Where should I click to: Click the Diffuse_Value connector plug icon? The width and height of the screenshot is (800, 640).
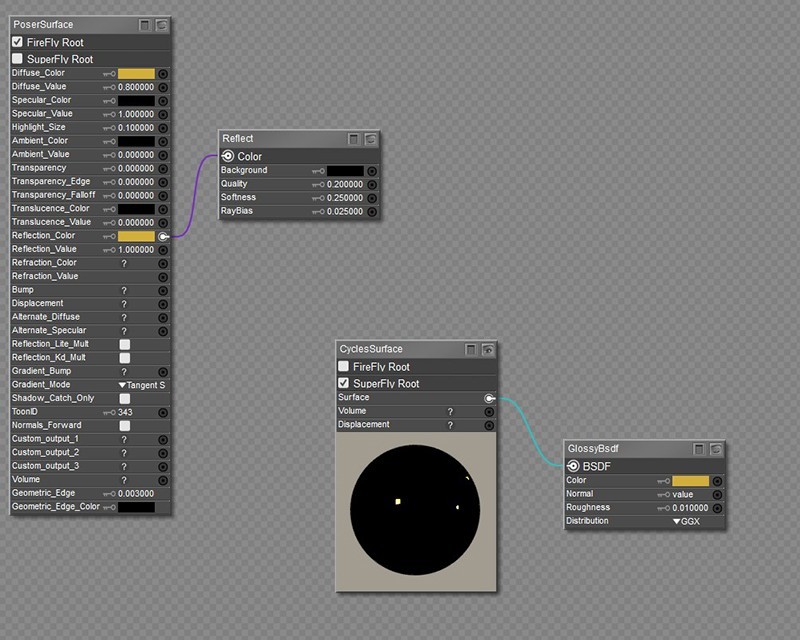click(163, 87)
